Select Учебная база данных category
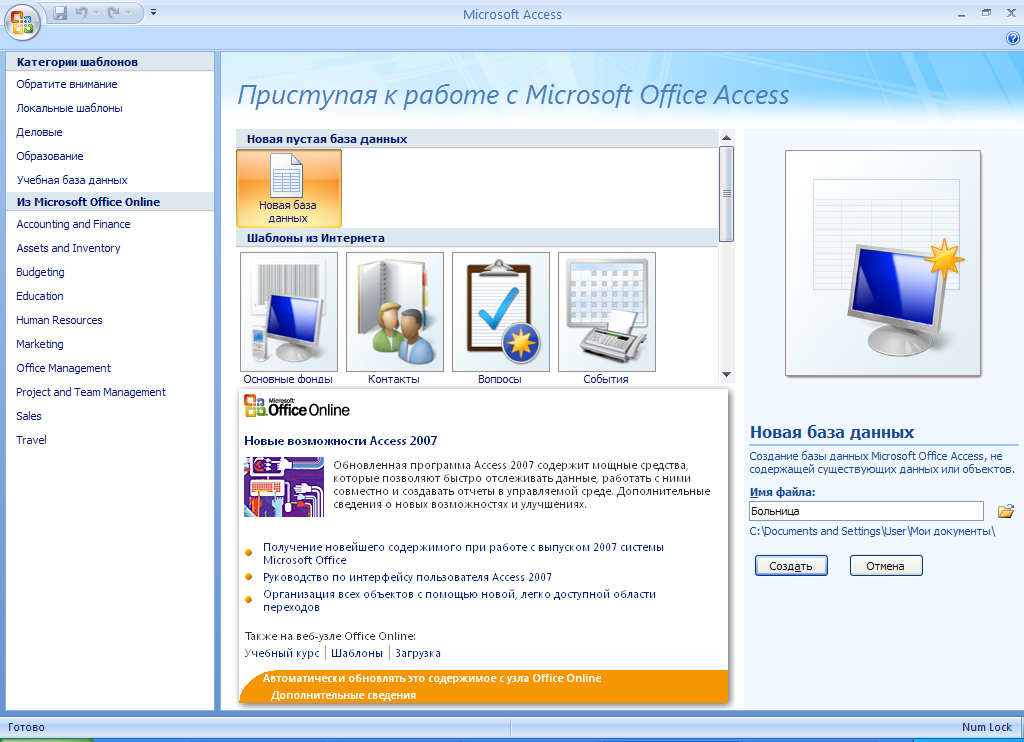1024x742 pixels. pos(72,180)
